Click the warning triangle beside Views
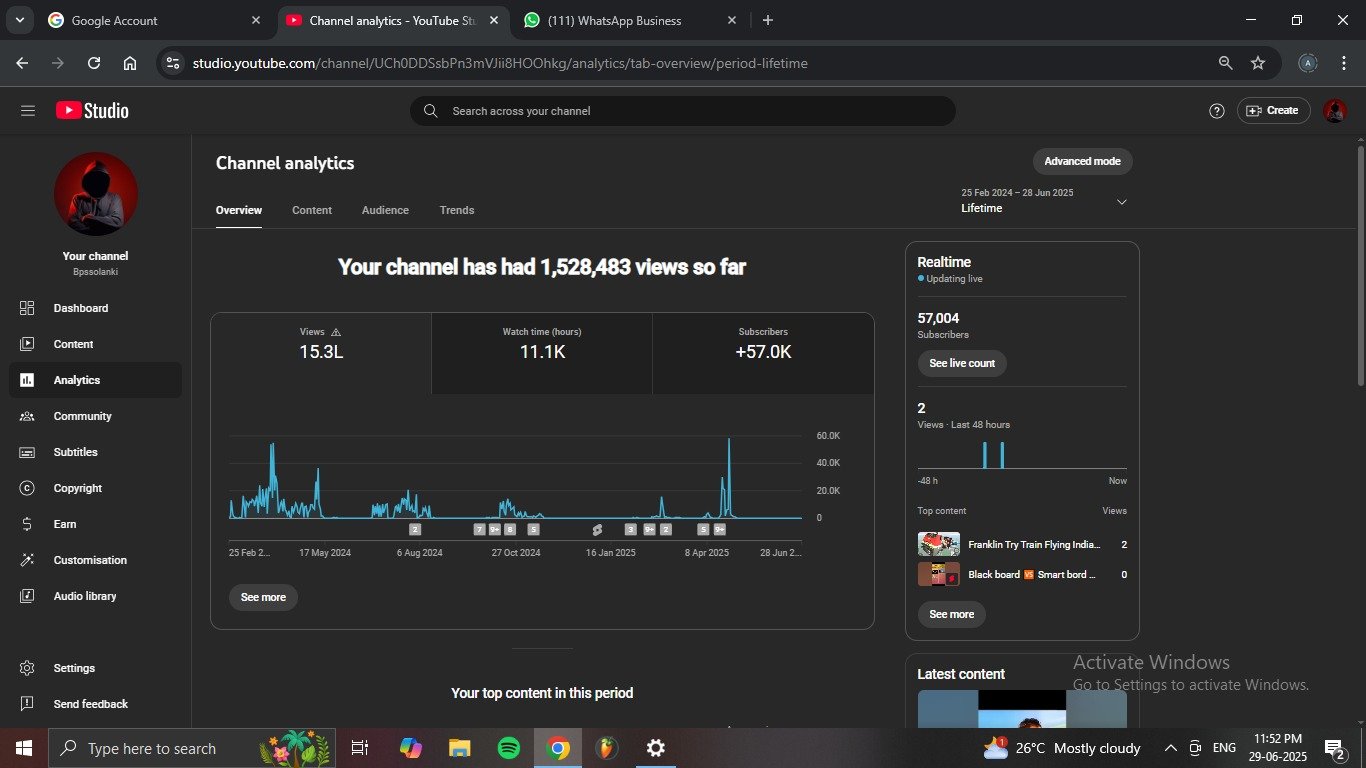Viewport: 1366px width, 768px height. point(336,332)
